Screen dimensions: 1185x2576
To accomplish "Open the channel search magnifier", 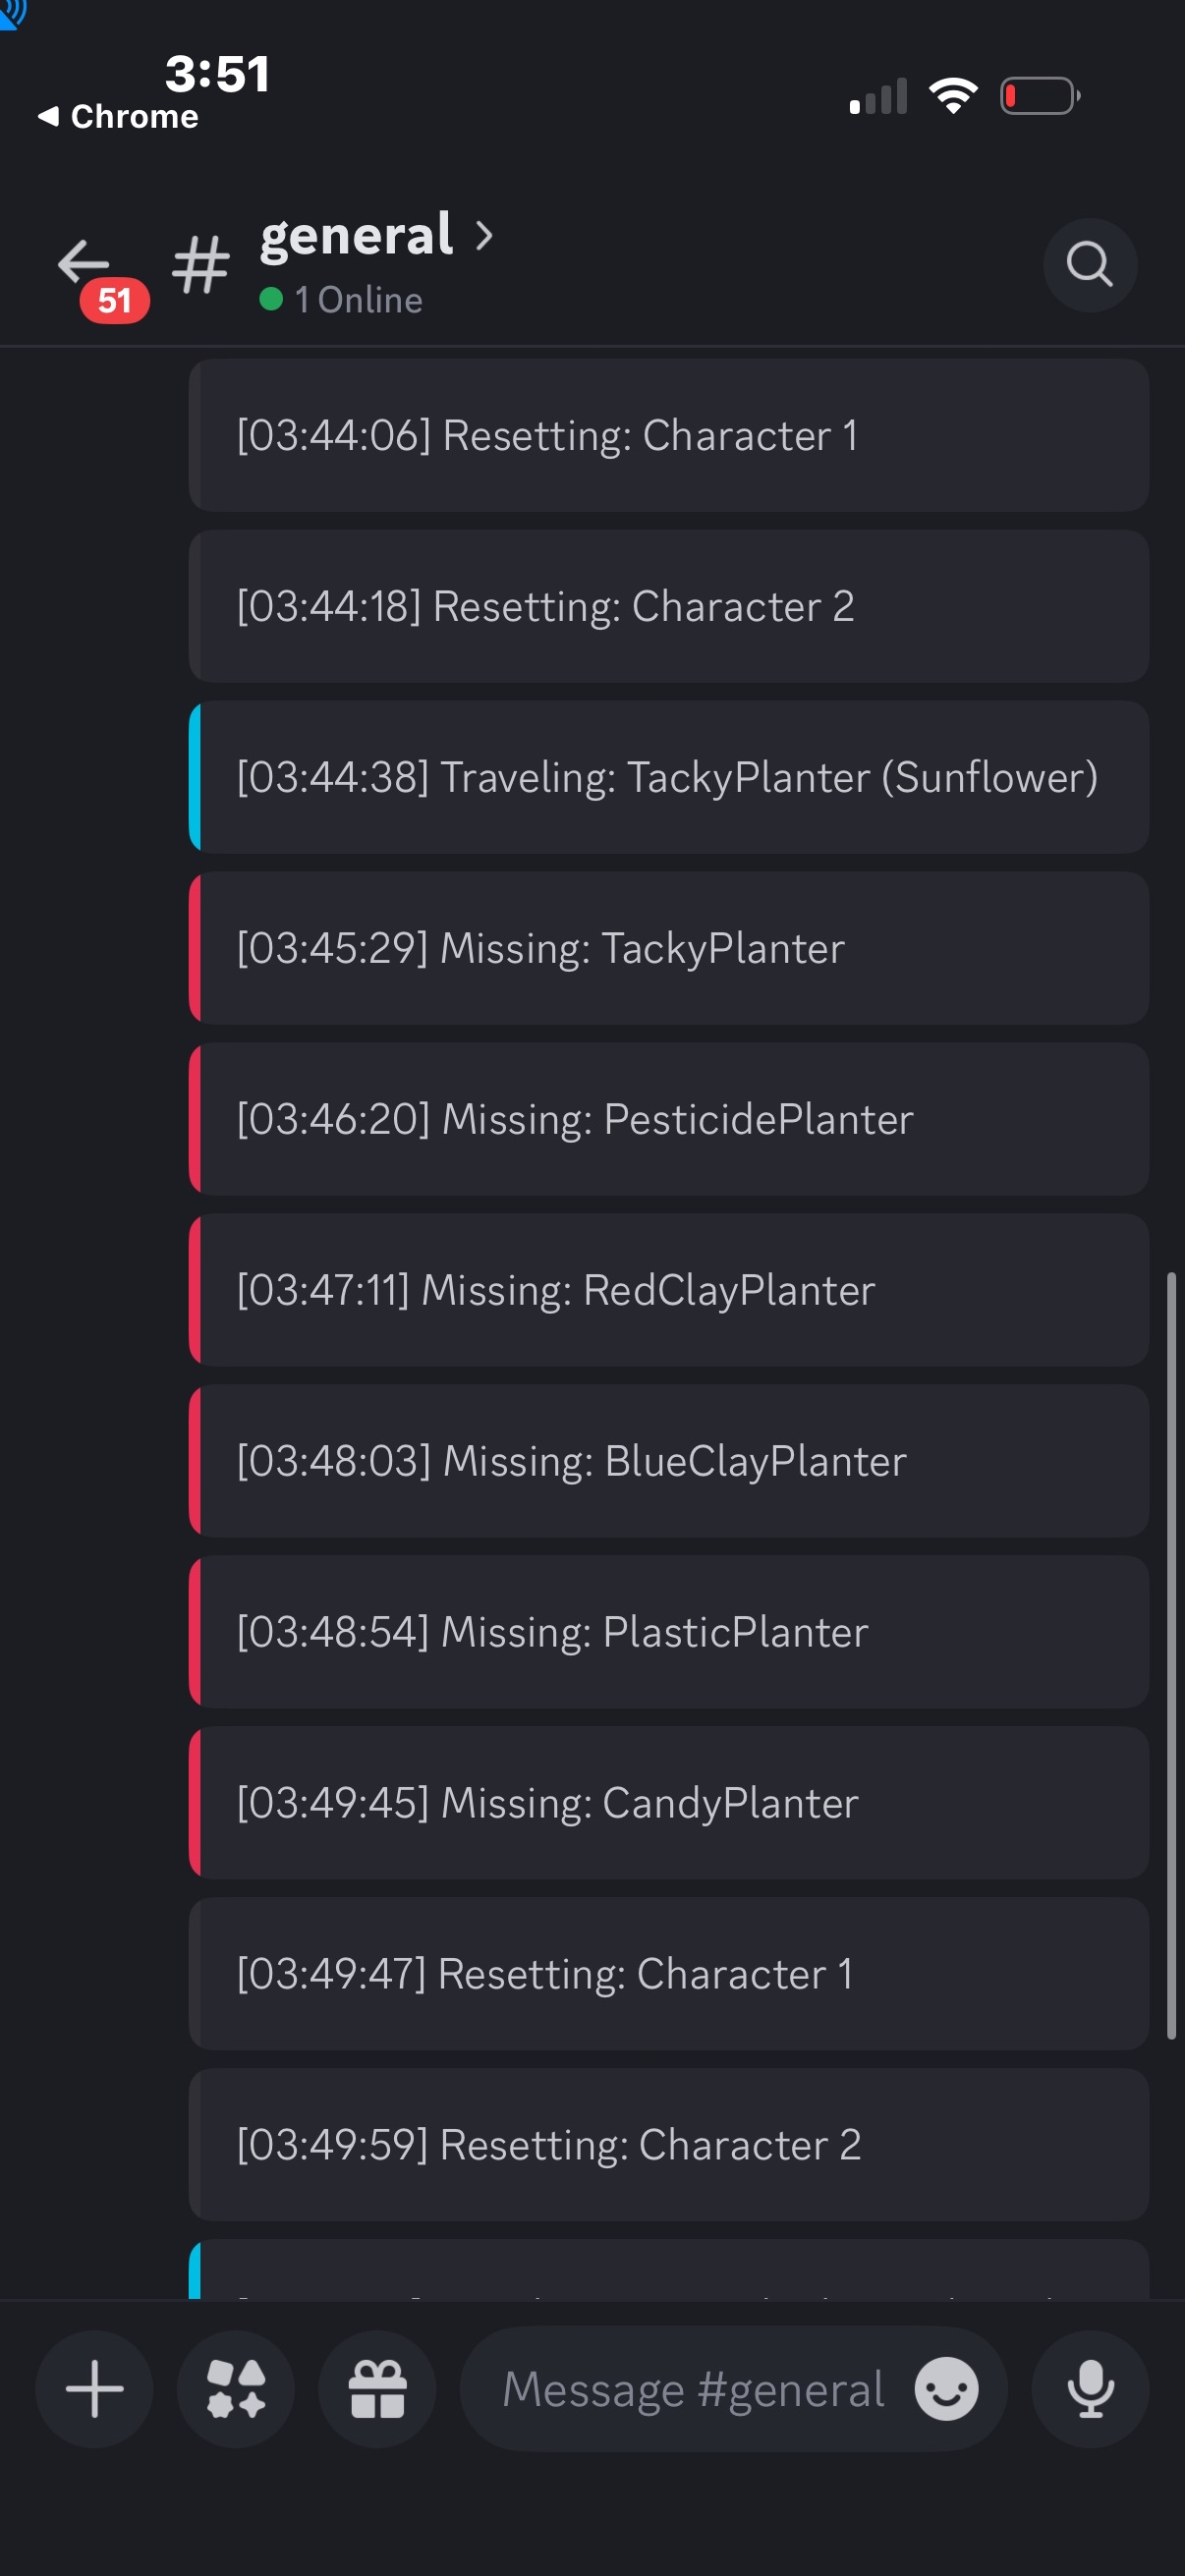I will [1089, 265].
